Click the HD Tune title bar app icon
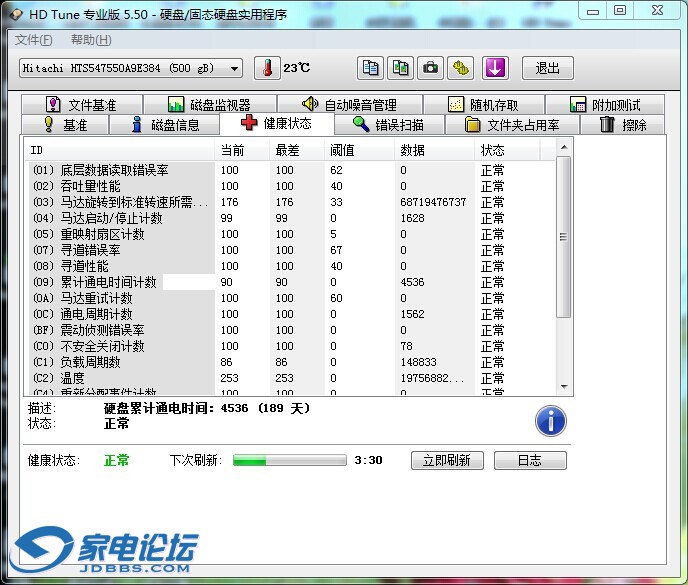The image size is (688, 585). pyautogui.click(x=16, y=14)
